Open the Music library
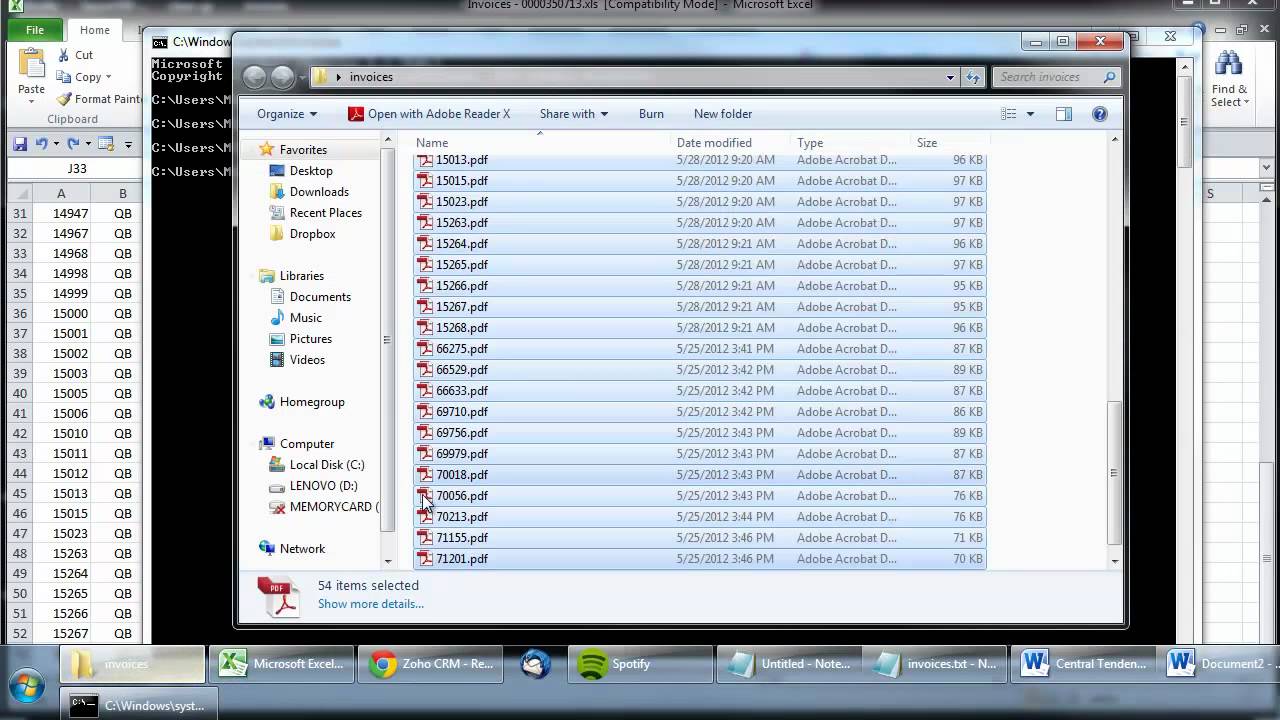The width and height of the screenshot is (1280, 720). click(x=305, y=318)
